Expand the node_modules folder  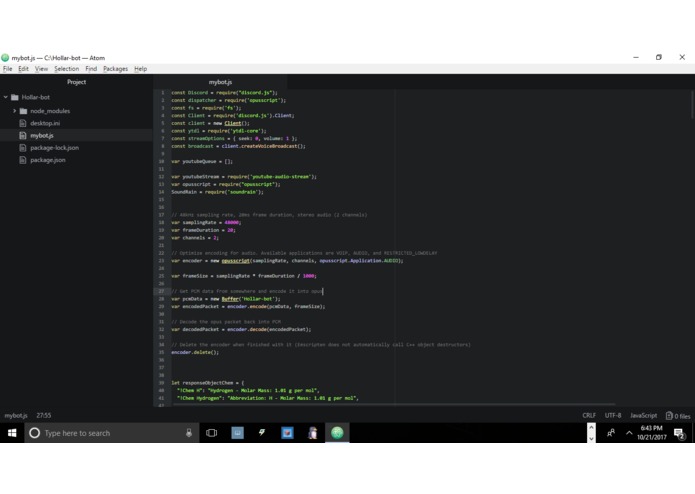point(14,111)
